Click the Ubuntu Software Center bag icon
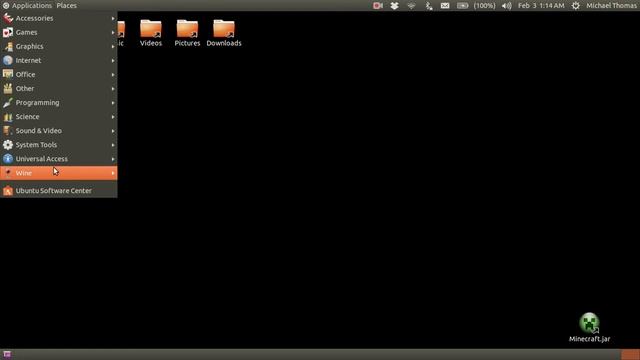The image size is (640, 360). pyautogui.click(x=8, y=191)
